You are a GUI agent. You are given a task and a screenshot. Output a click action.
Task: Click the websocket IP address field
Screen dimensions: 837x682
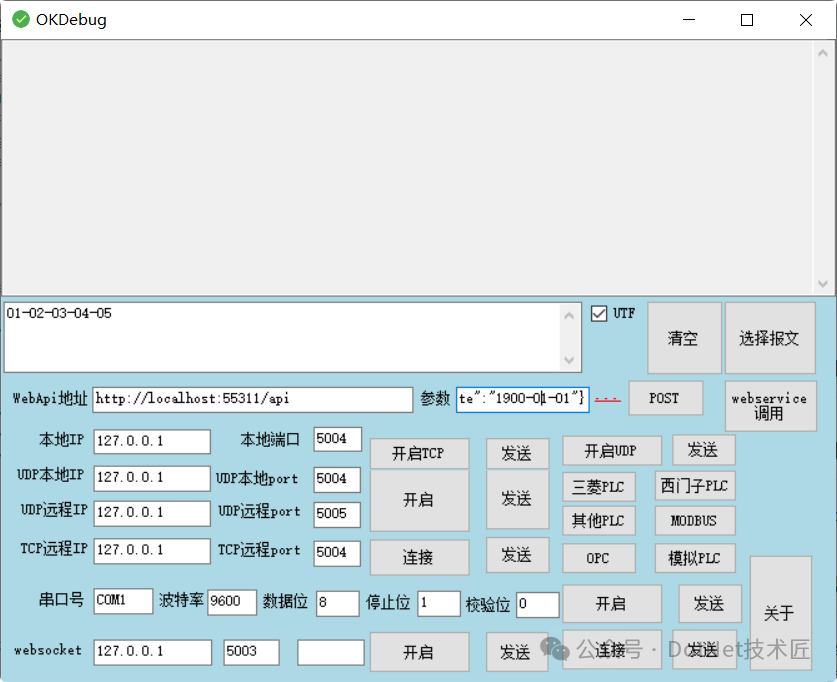click(153, 652)
